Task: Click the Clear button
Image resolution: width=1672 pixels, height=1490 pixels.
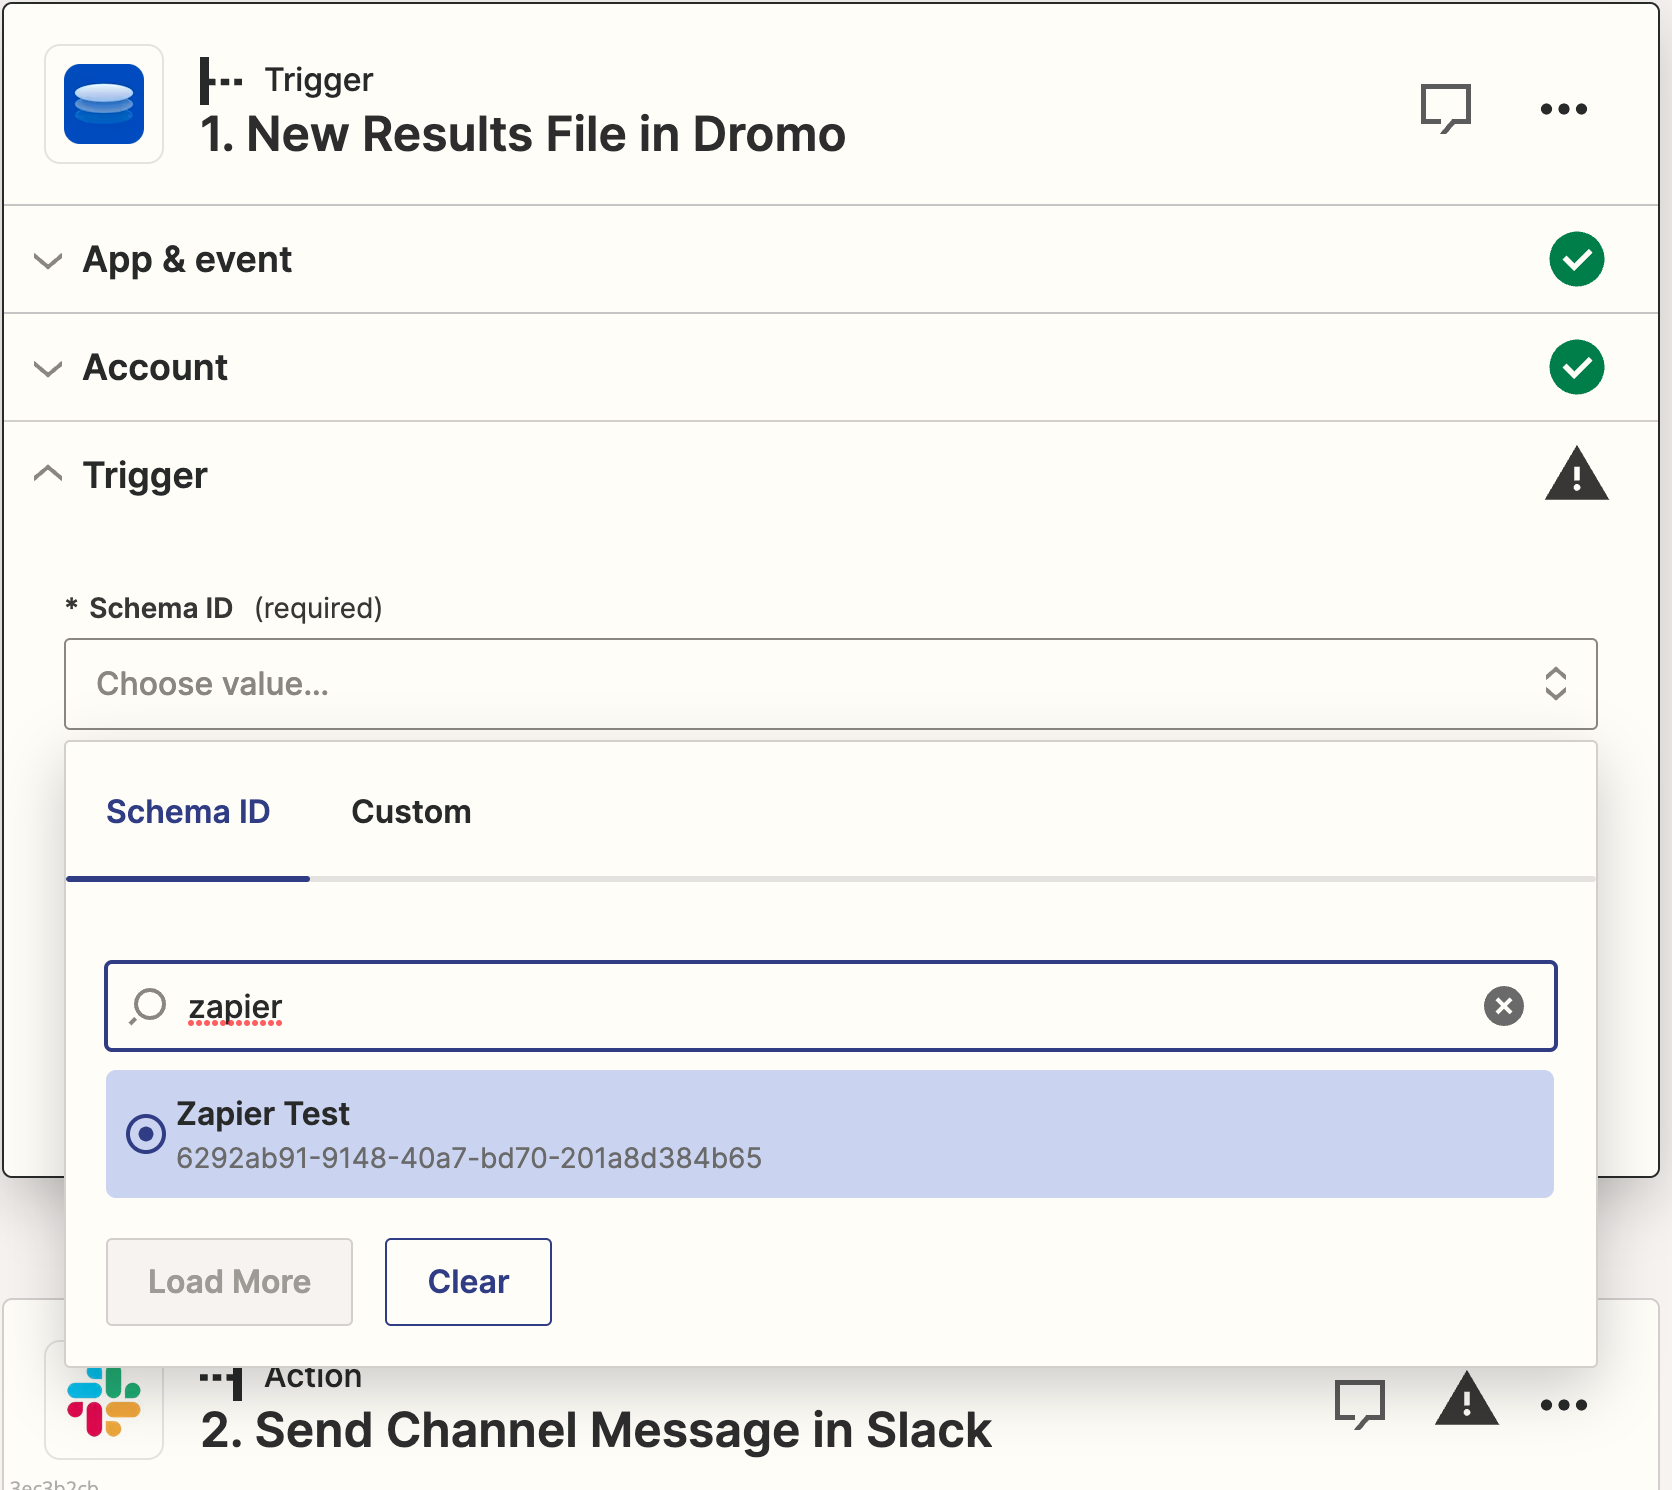Action: pyautogui.click(x=468, y=1282)
